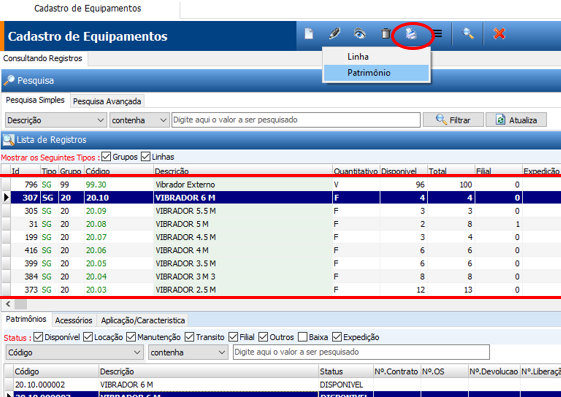
Task: Click the Descrição column header in registros list
Action: pos(243,171)
